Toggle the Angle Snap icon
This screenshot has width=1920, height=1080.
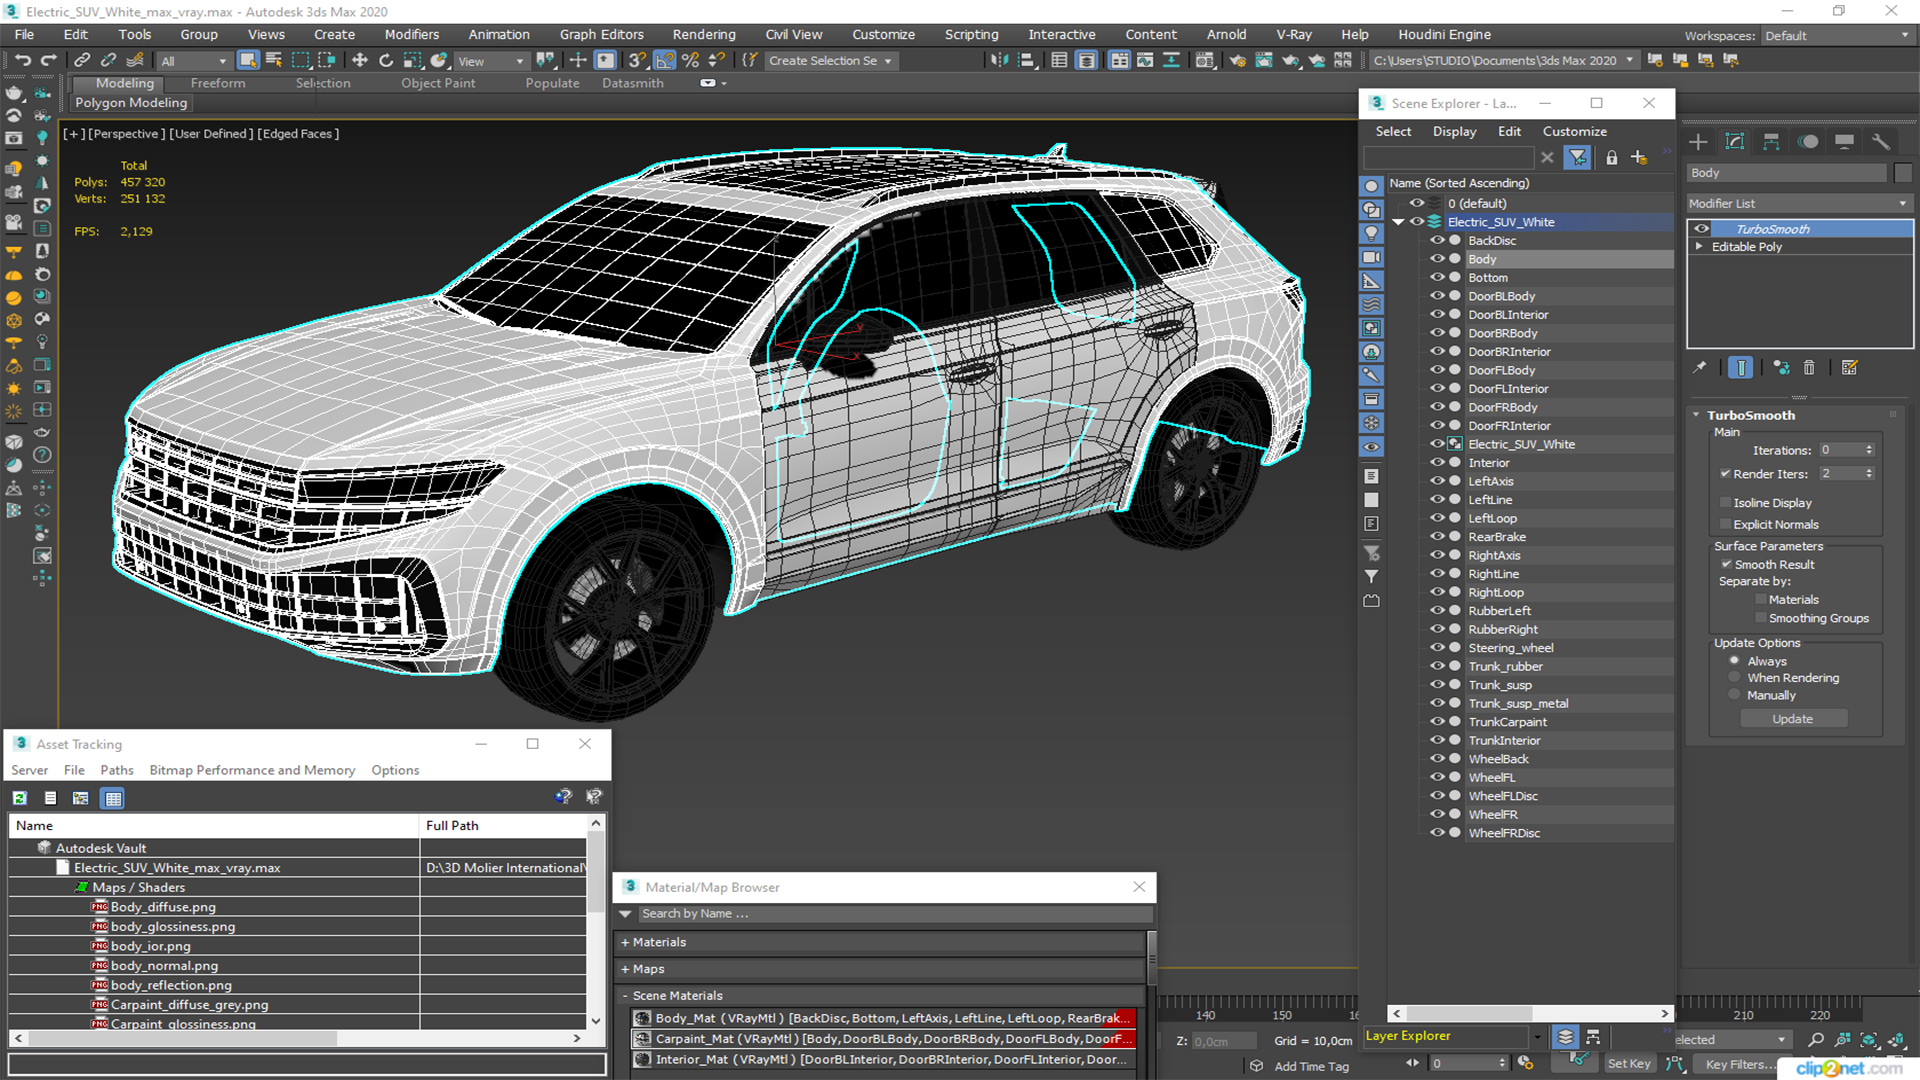tap(665, 60)
